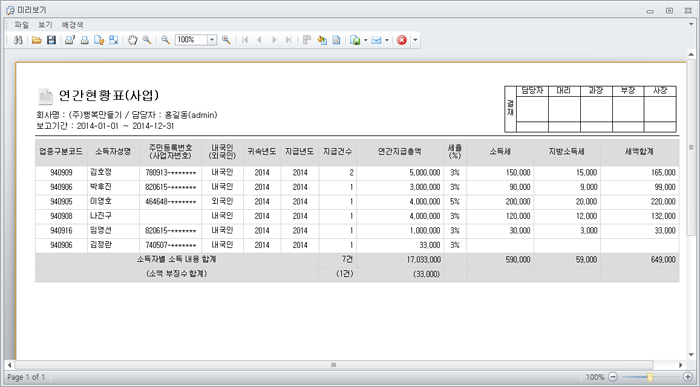Click the horizontal scrollbar thumb

[333, 365]
